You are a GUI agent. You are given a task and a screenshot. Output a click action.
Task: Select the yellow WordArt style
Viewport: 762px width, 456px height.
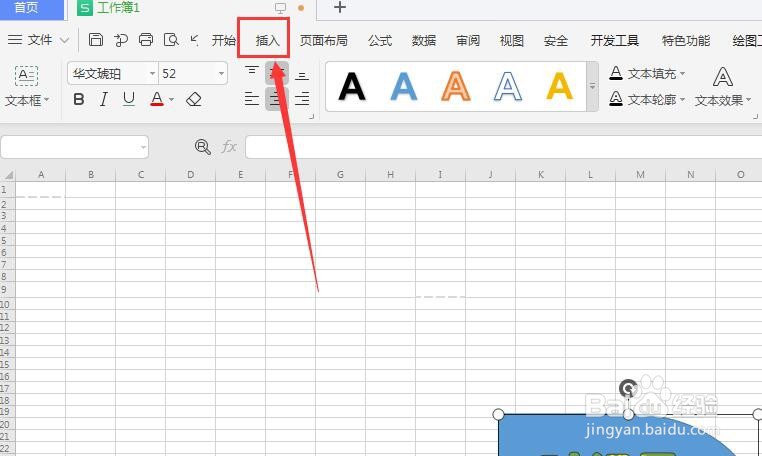click(x=560, y=87)
